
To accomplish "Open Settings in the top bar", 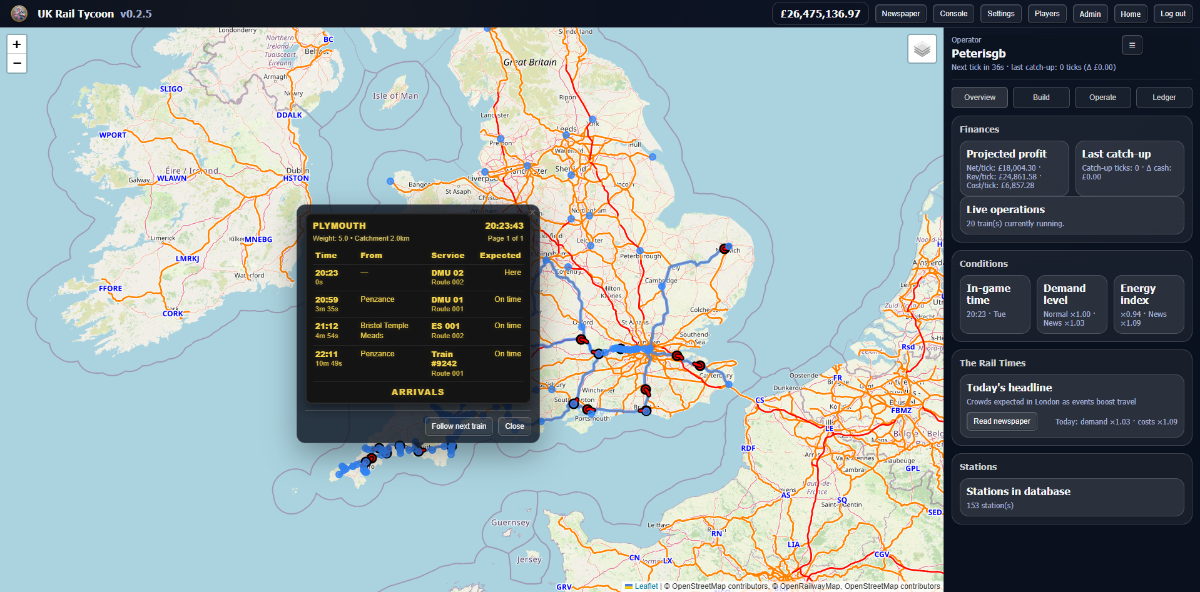I will pyautogui.click(x=1000, y=13).
